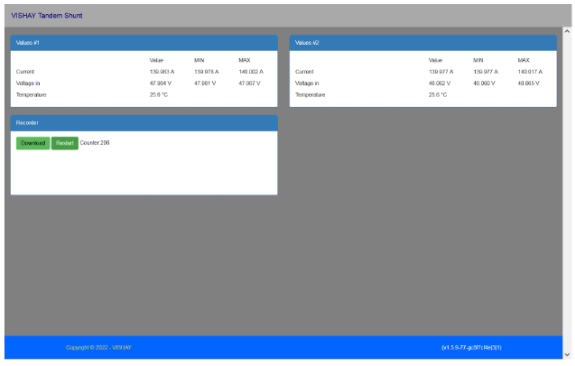Click the Temperature label in Values #1

(31, 95)
